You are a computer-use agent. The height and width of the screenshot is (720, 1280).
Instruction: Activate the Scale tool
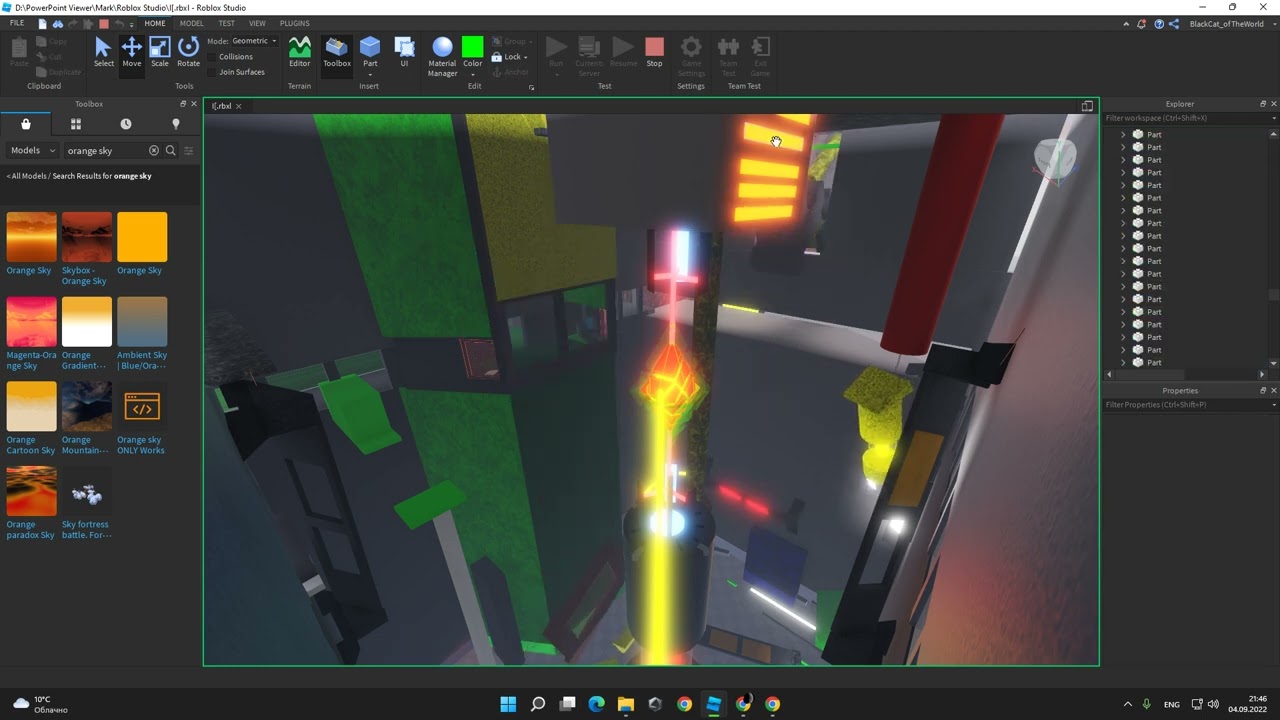click(160, 52)
